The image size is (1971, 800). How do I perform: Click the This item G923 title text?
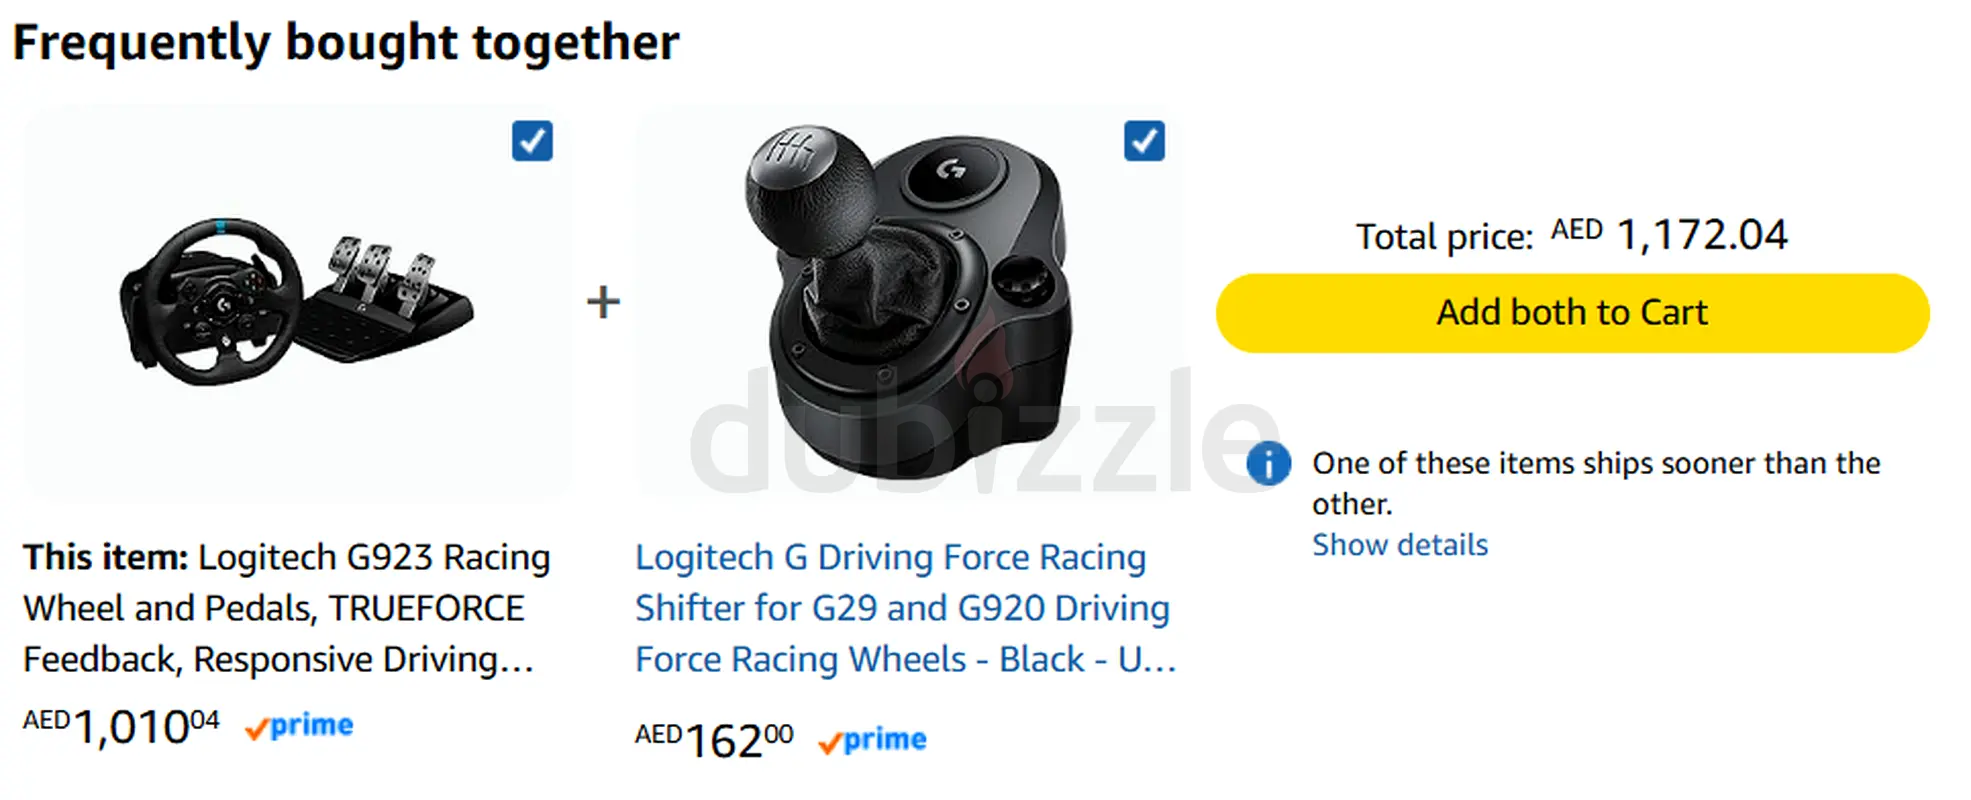tap(287, 608)
